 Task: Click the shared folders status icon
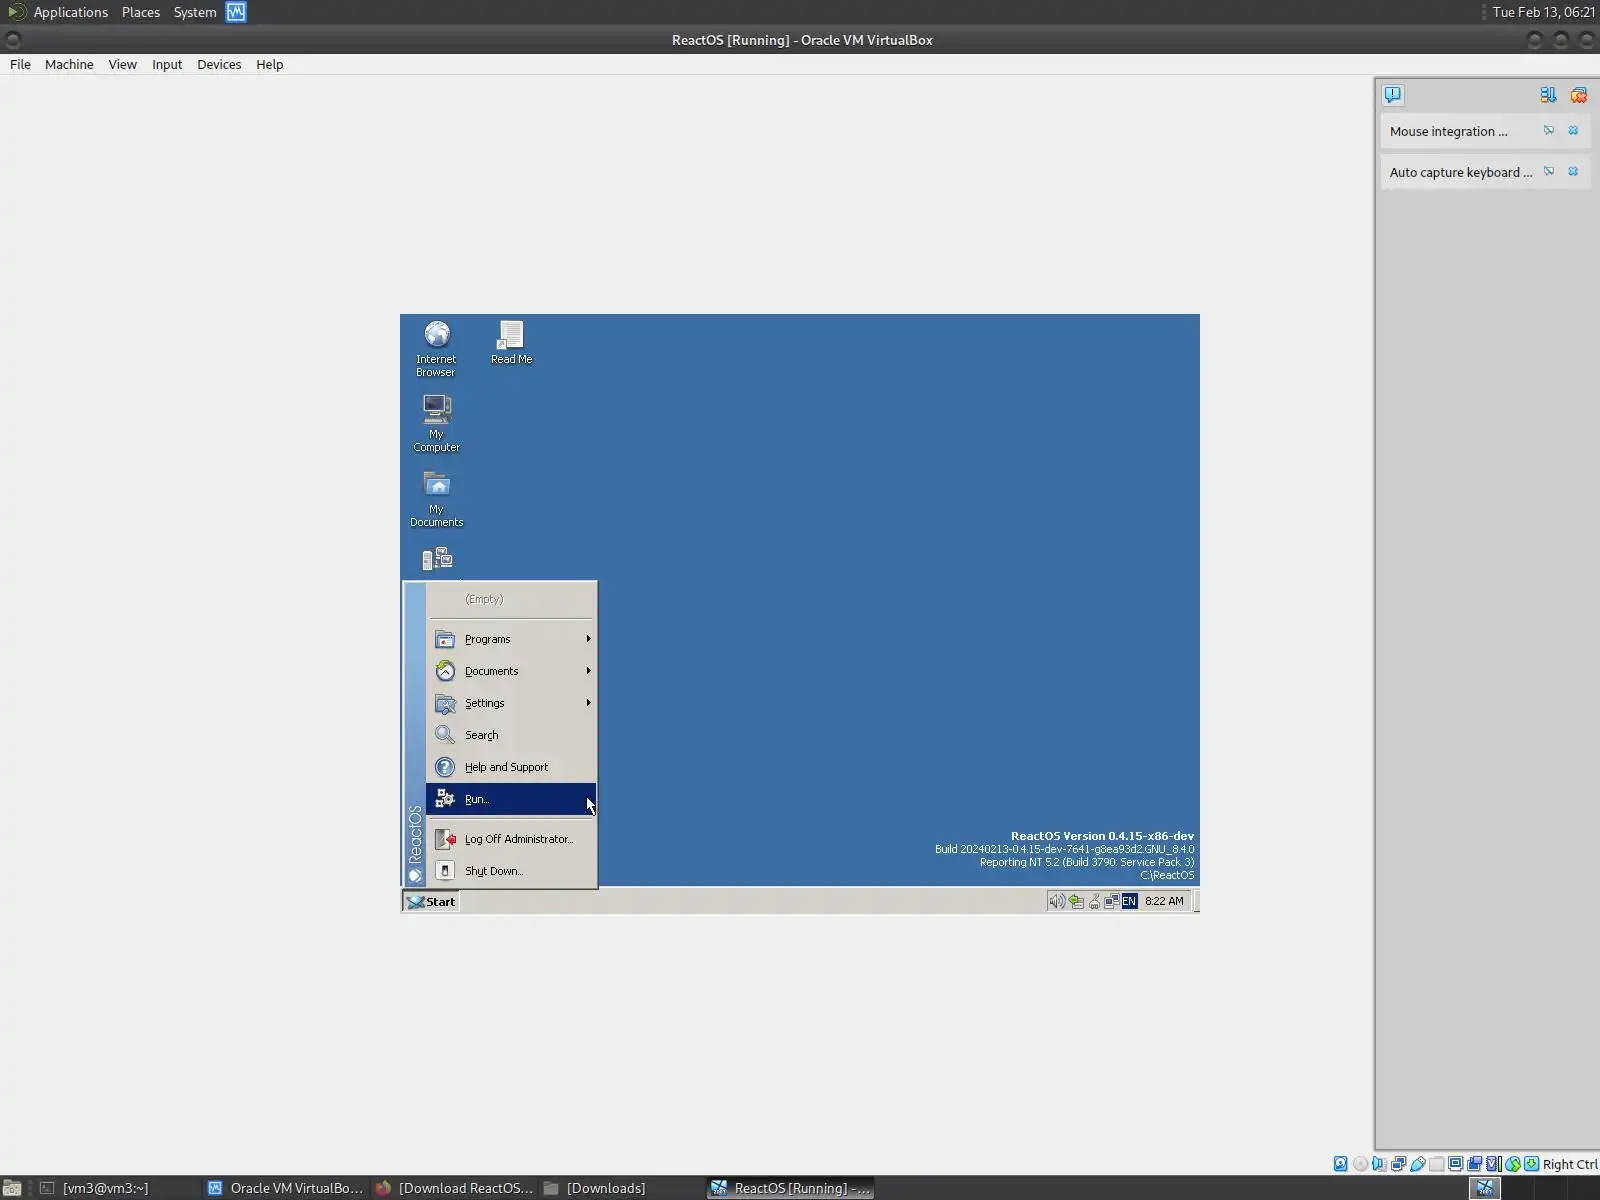pyautogui.click(x=1436, y=1164)
